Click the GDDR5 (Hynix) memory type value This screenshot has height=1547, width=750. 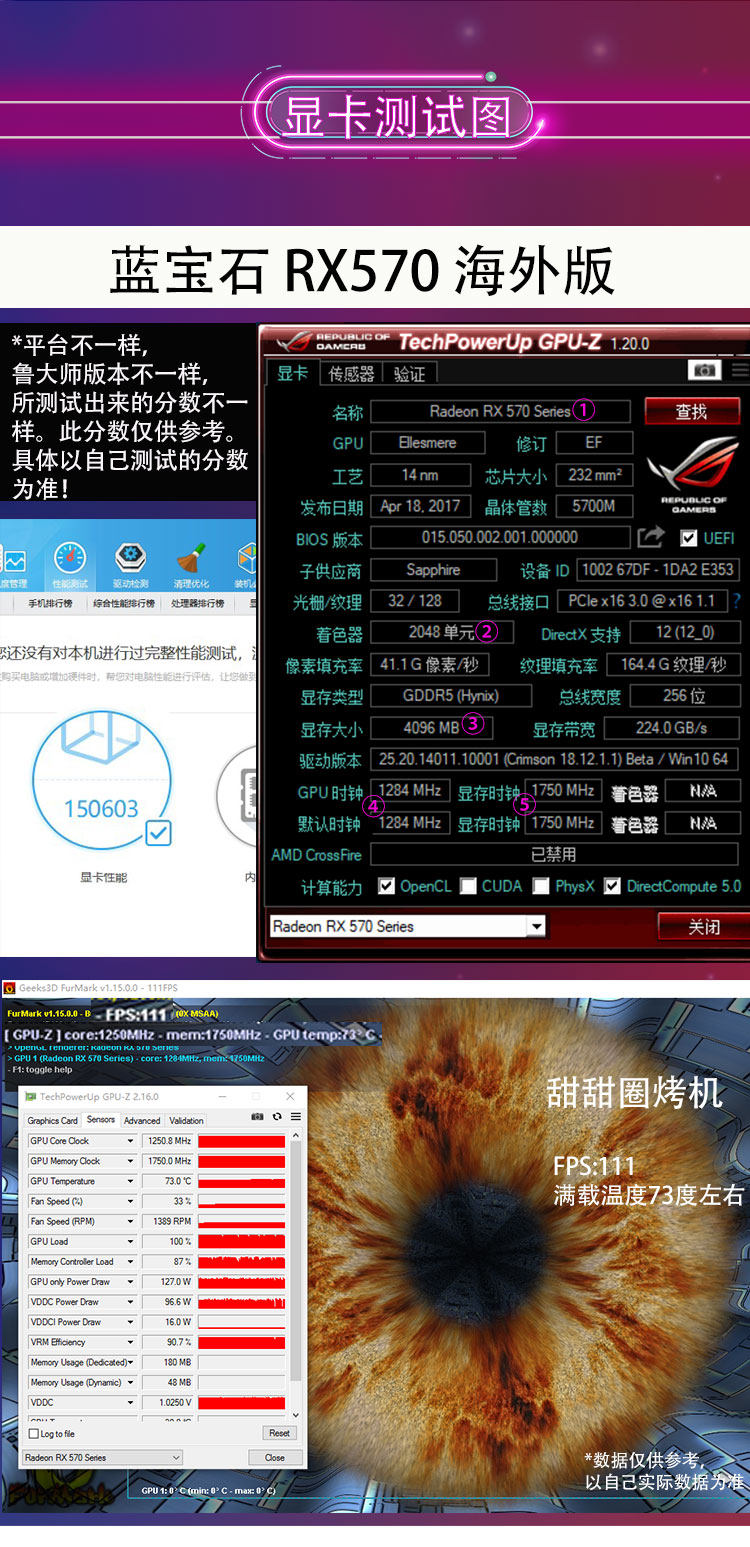click(450, 695)
